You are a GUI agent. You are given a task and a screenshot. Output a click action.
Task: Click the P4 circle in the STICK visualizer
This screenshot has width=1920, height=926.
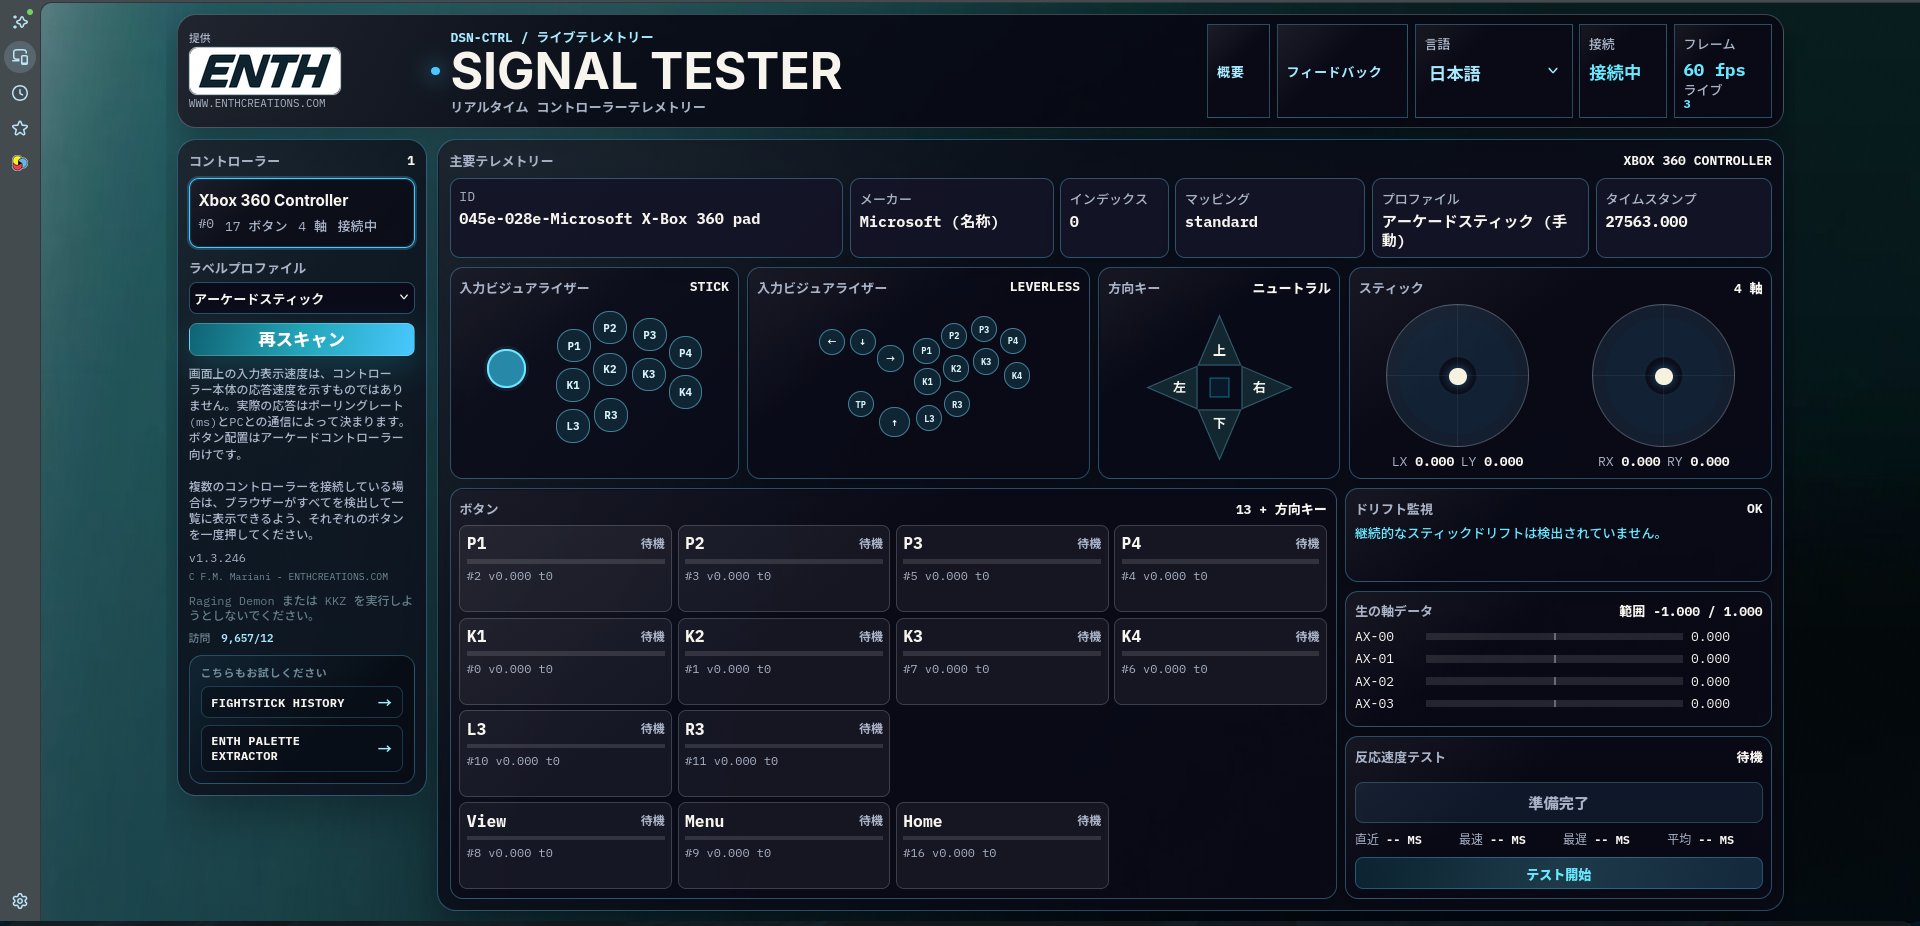[685, 352]
